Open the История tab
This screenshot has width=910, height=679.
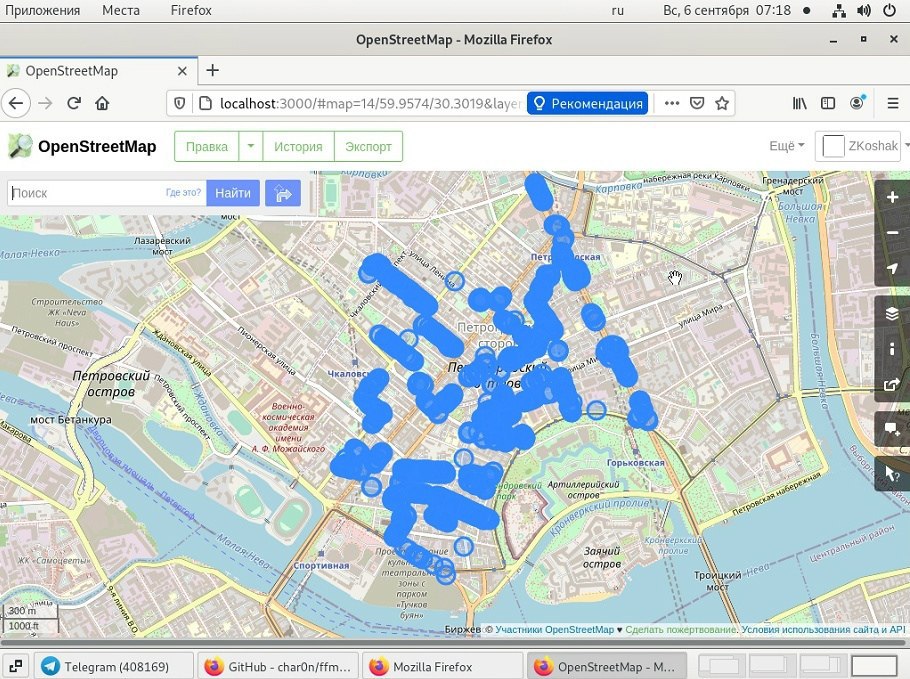pos(298,146)
